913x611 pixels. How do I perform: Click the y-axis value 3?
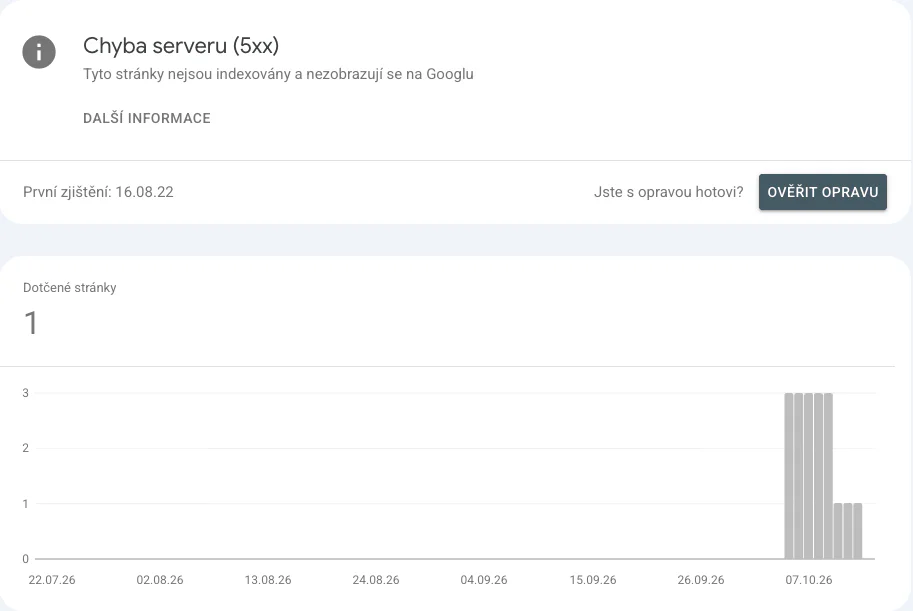(26, 393)
